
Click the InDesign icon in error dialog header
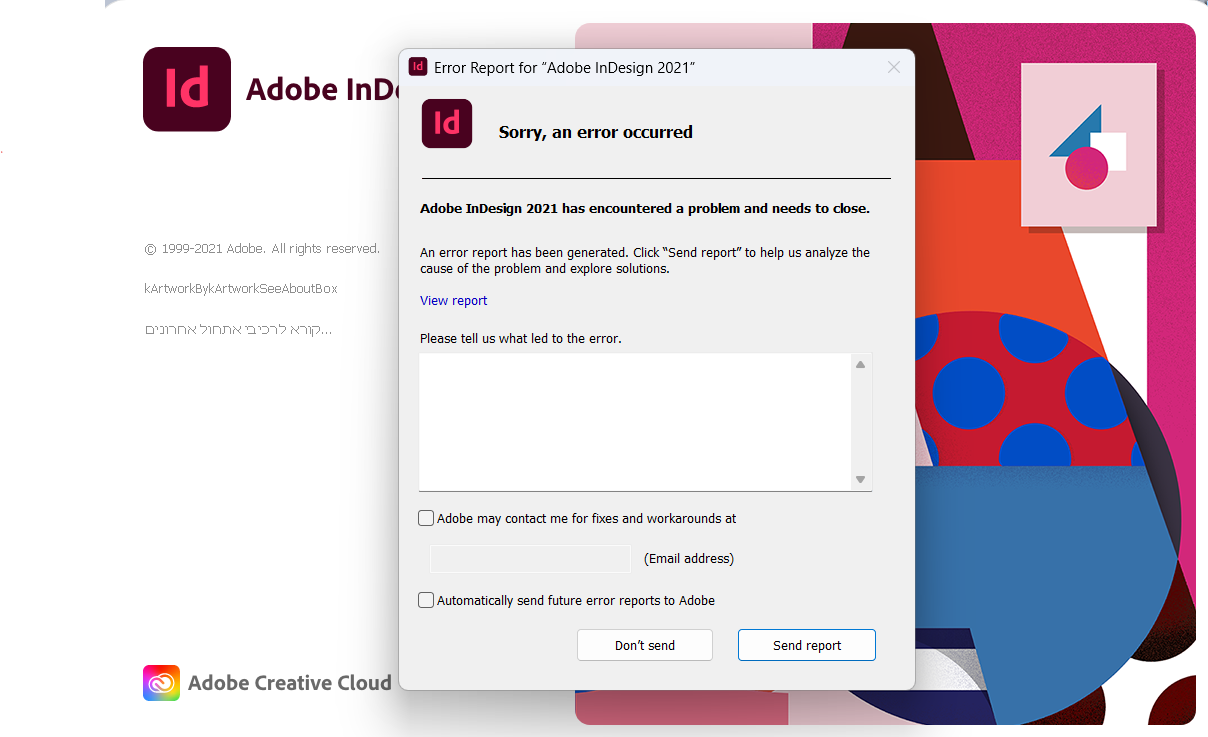[447, 123]
